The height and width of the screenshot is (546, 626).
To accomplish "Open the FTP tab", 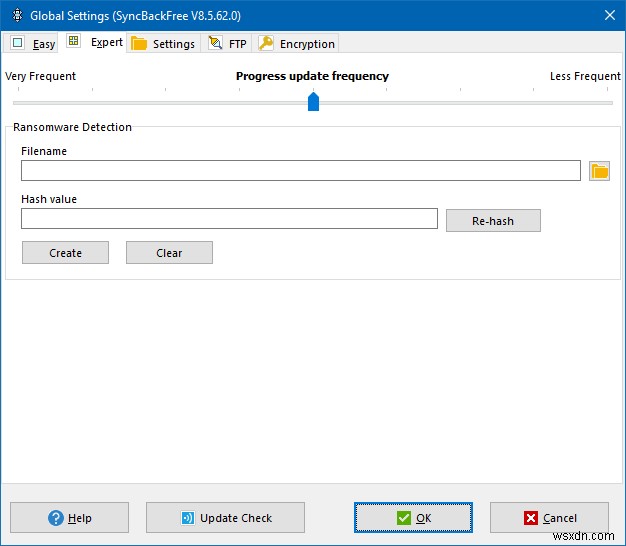I will tap(226, 44).
